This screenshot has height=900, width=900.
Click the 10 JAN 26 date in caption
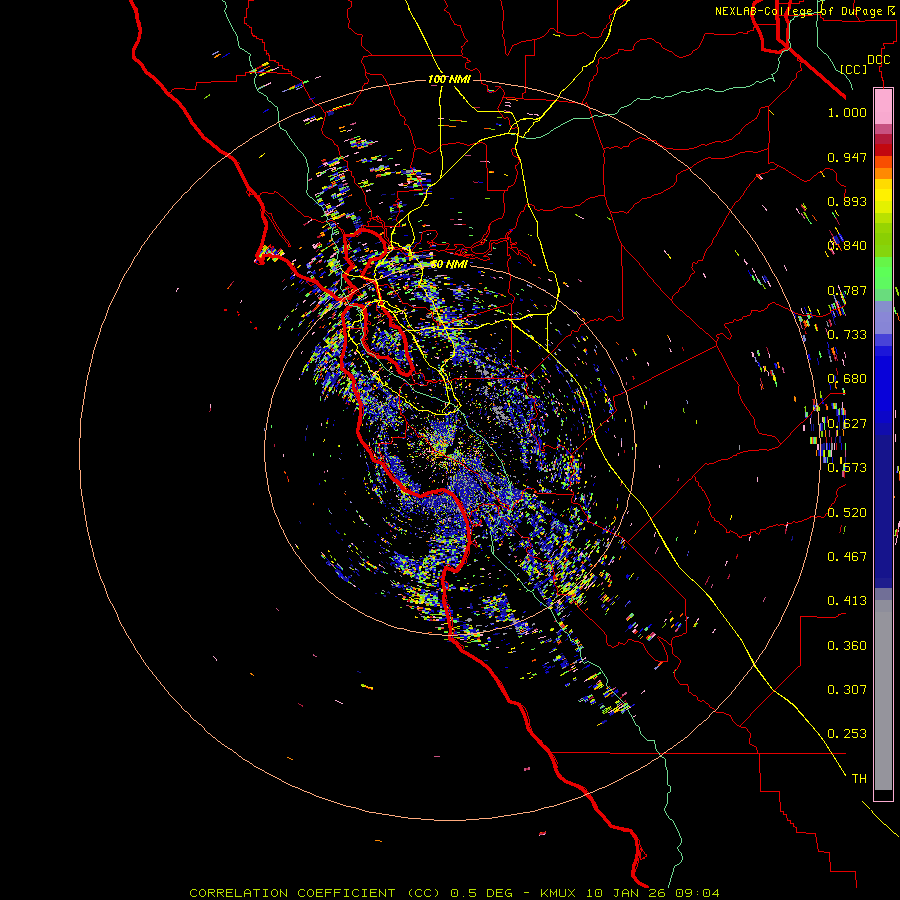click(627, 893)
